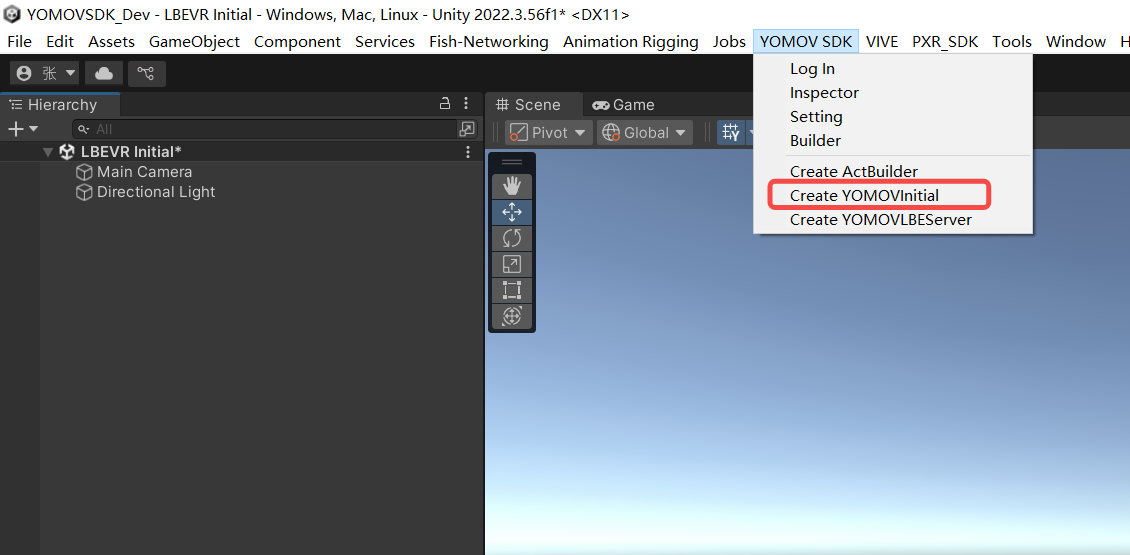Choose Inspector in YOMOV SDK menu
Image resolution: width=1130 pixels, height=555 pixels.
tap(893, 93)
